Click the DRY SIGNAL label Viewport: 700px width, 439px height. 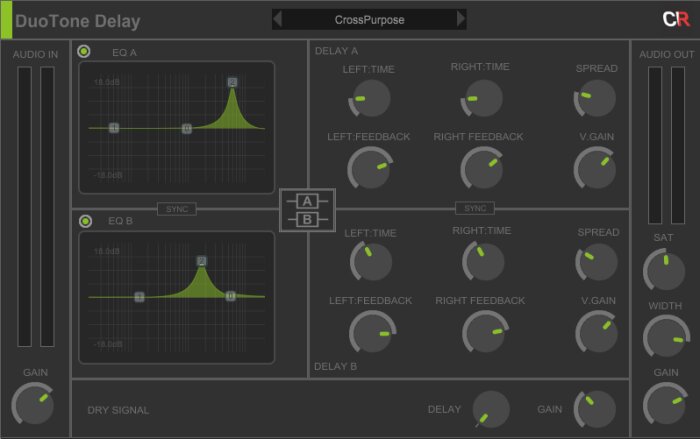118,410
